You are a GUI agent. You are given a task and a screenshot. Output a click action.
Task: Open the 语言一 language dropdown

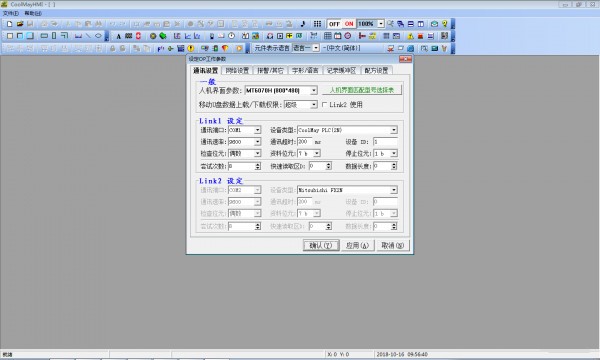(316, 48)
